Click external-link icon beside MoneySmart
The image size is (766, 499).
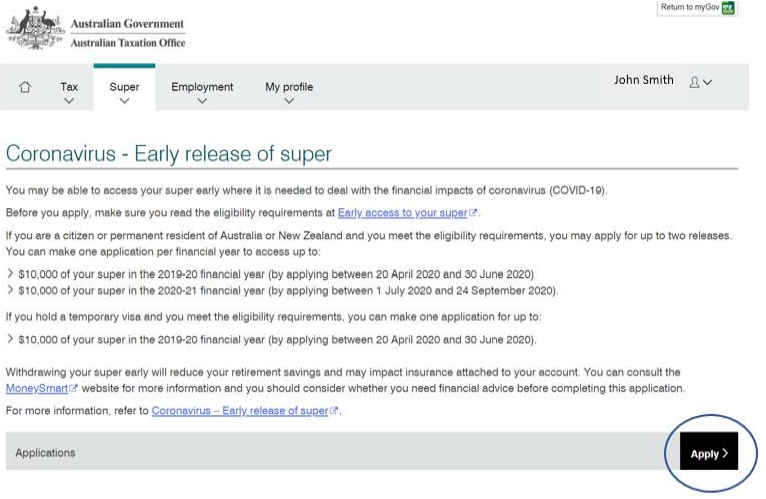[73, 388]
